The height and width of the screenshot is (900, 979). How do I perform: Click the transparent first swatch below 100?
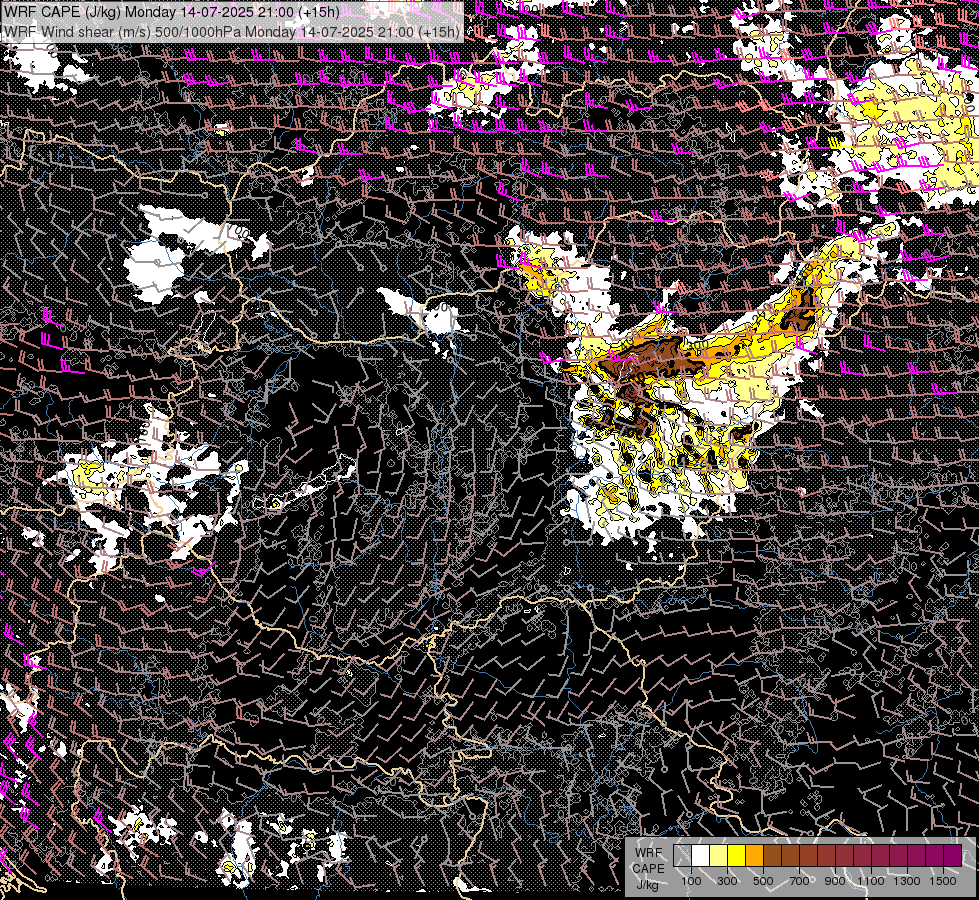(x=682, y=856)
